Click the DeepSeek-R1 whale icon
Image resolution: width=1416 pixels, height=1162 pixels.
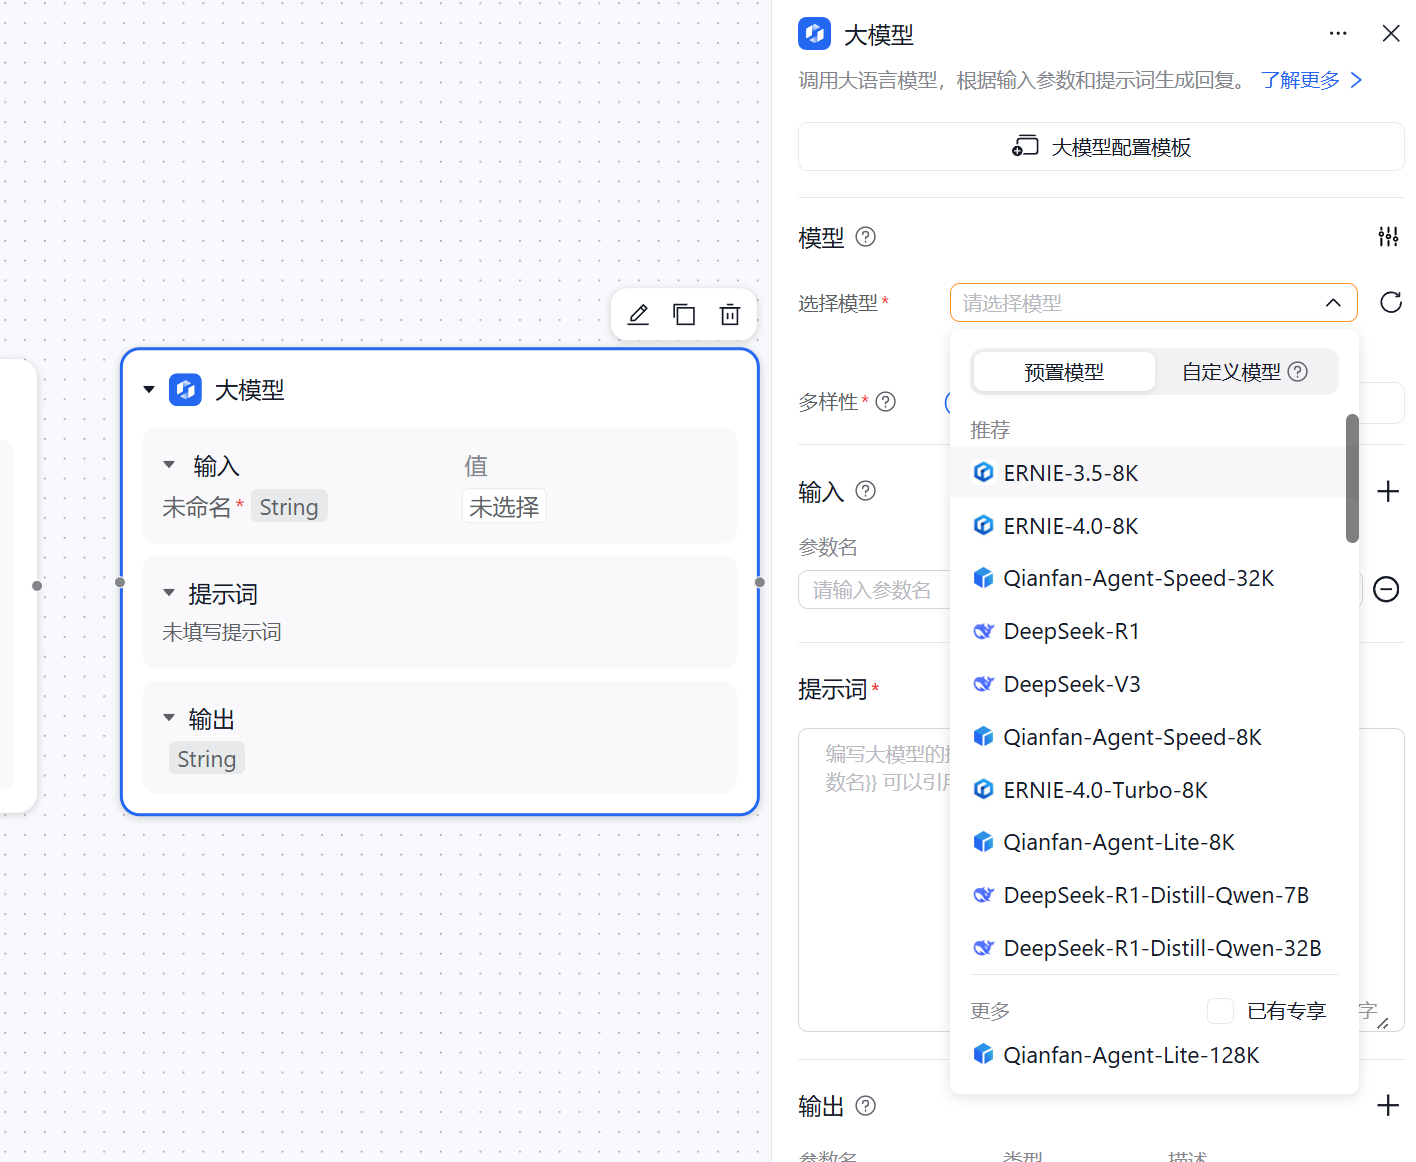(984, 631)
